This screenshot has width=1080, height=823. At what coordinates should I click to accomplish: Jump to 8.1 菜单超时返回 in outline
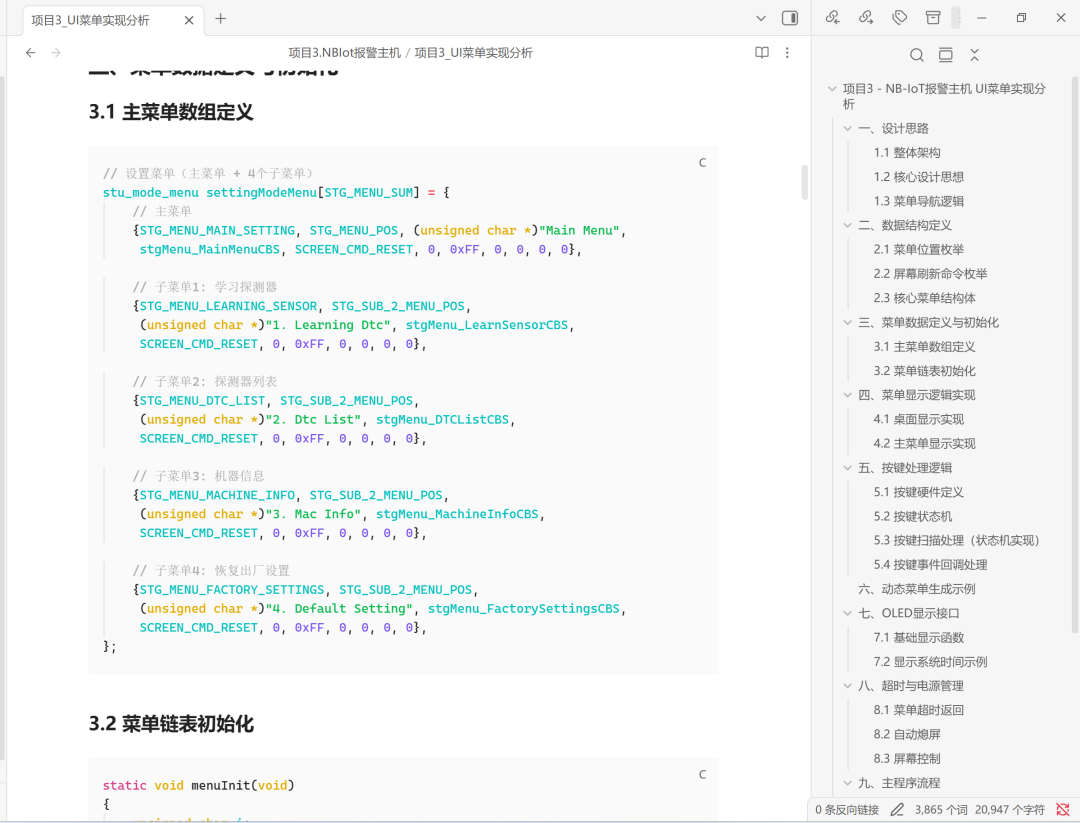point(919,710)
